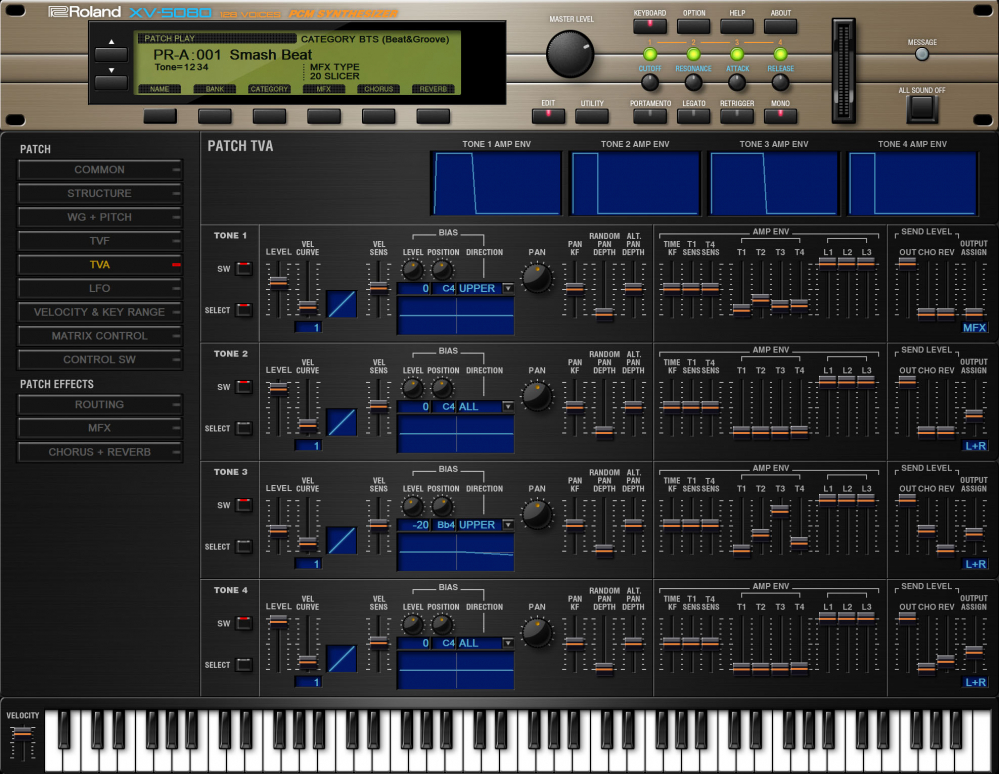Click Tone 4 Bias Position knob
The width and height of the screenshot is (999, 774).
click(x=442, y=624)
